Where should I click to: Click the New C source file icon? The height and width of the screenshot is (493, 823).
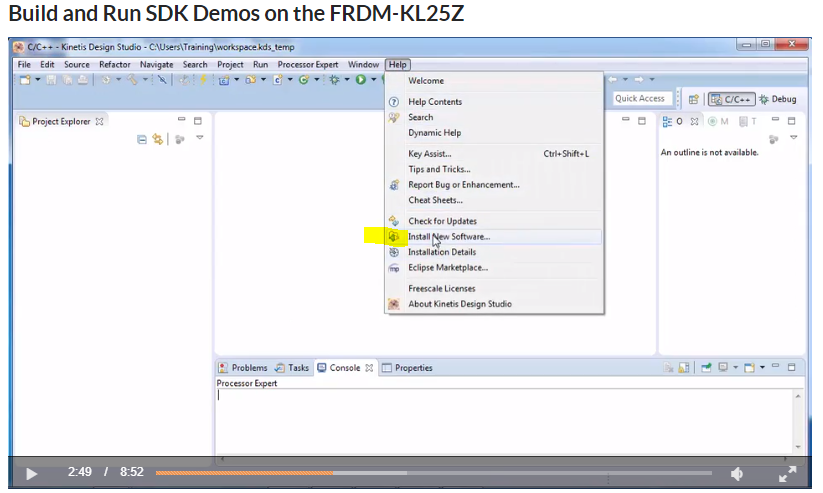click(278, 80)
